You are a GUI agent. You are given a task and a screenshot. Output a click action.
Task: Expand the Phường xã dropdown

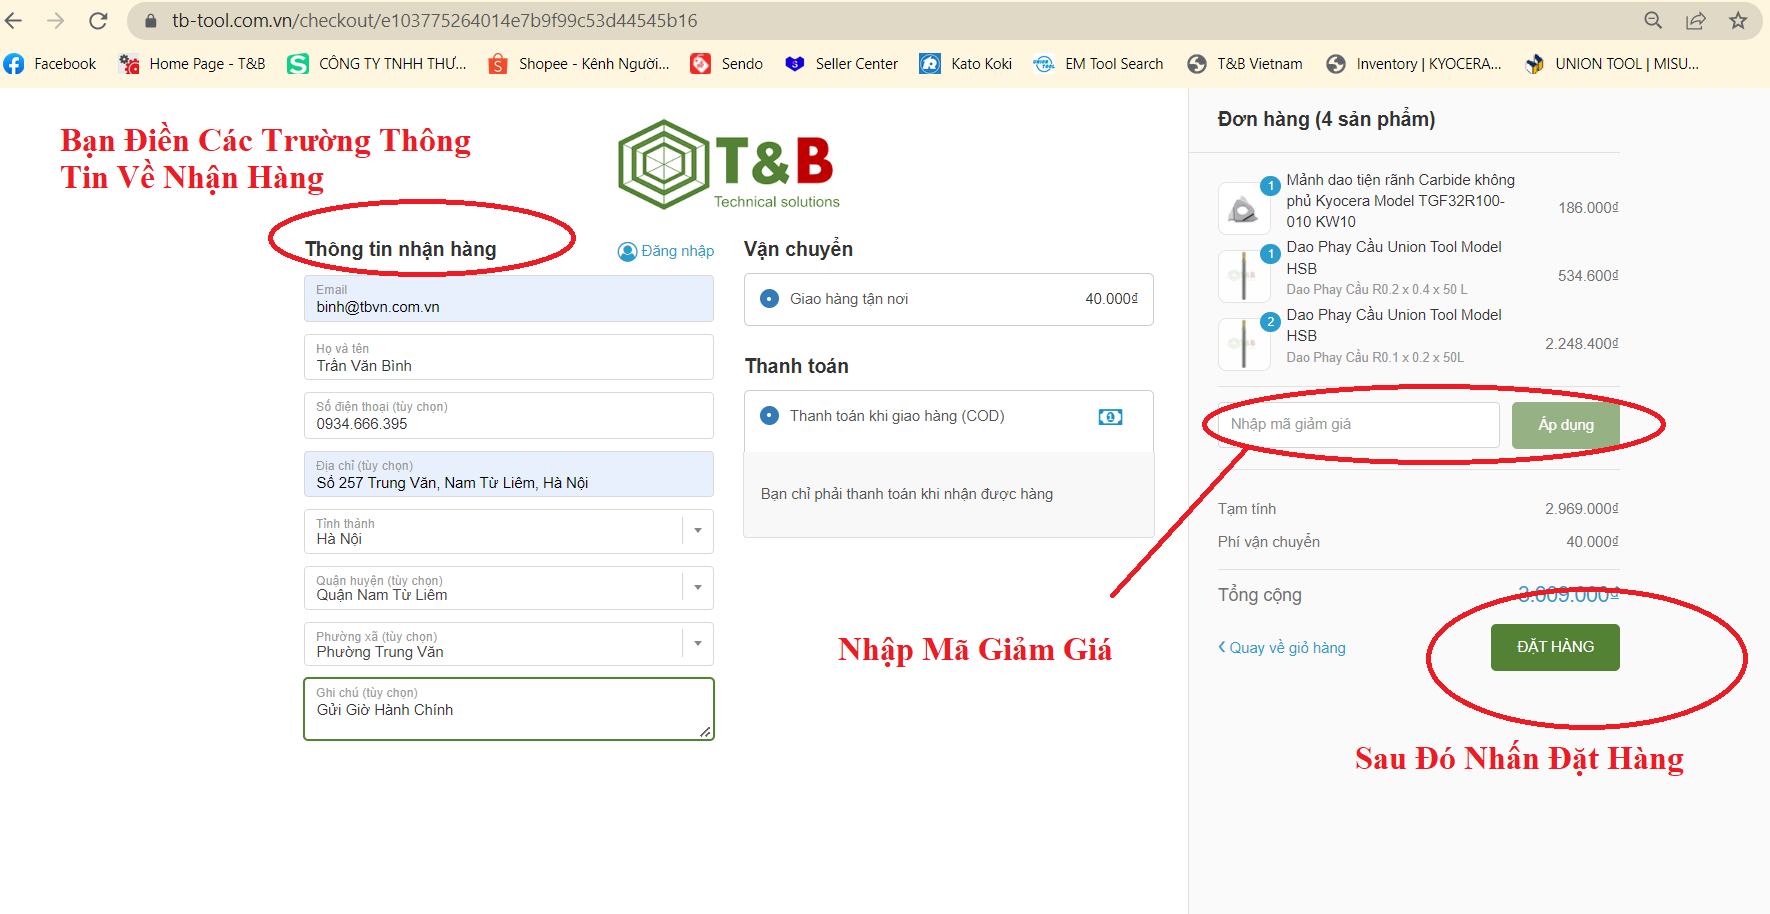tap(698, 643)
